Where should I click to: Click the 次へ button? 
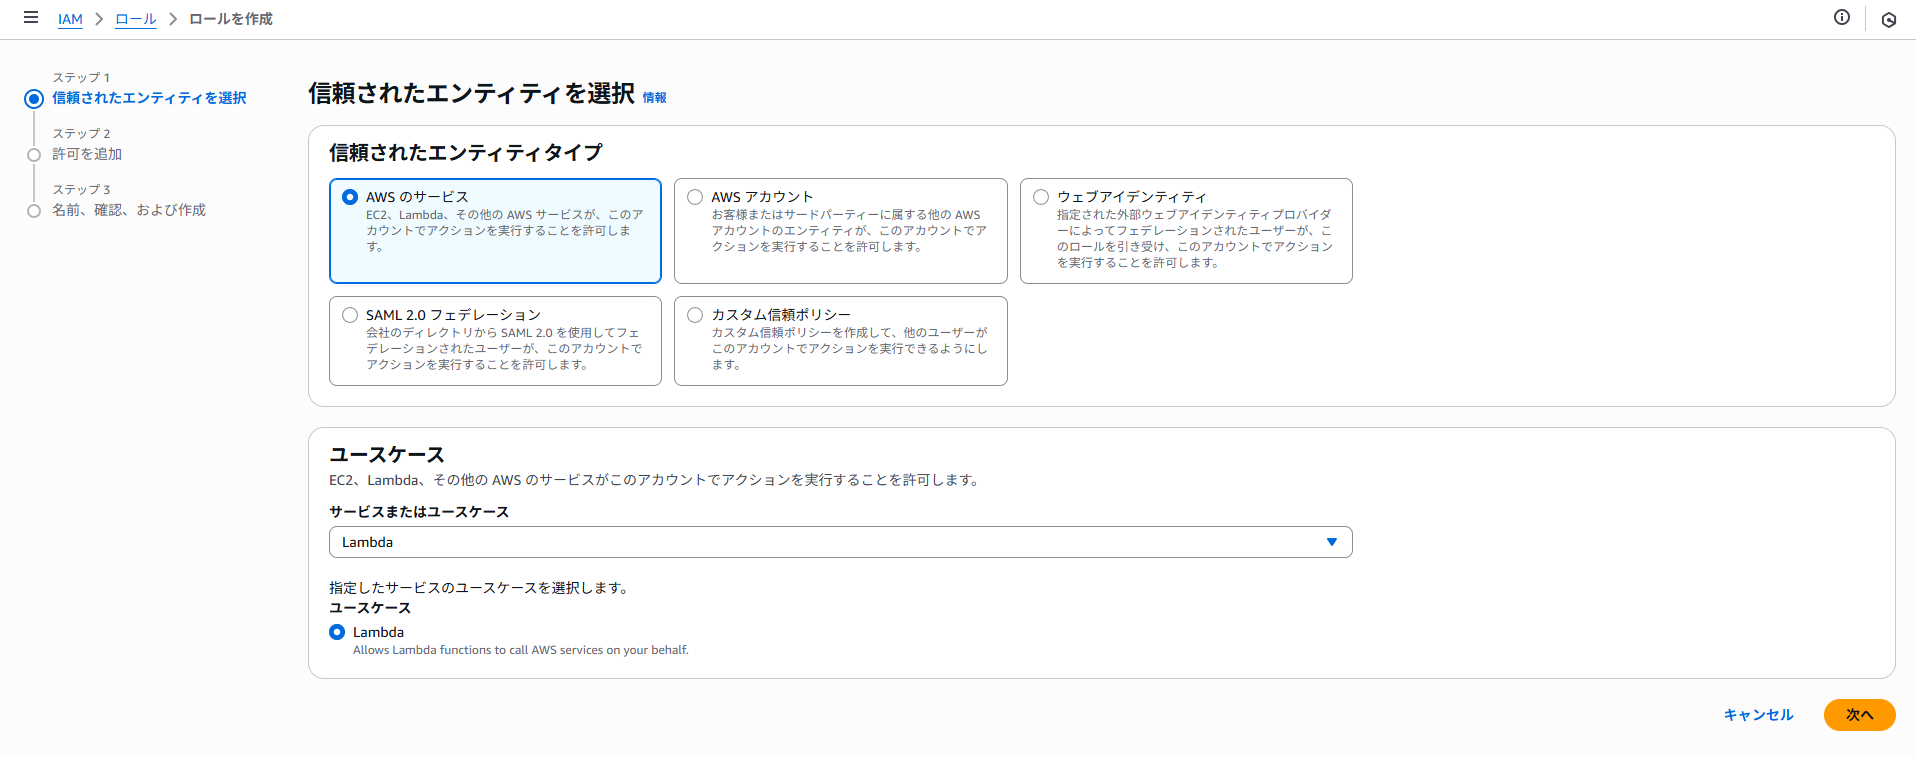(x=1859, y=715)
